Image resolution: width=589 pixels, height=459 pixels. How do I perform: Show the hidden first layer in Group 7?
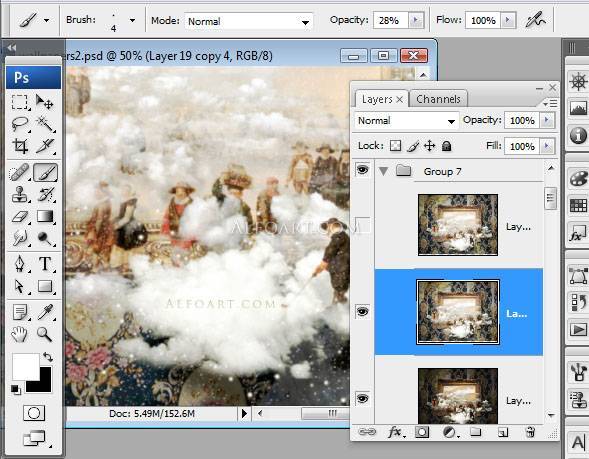tap(362, 225)
